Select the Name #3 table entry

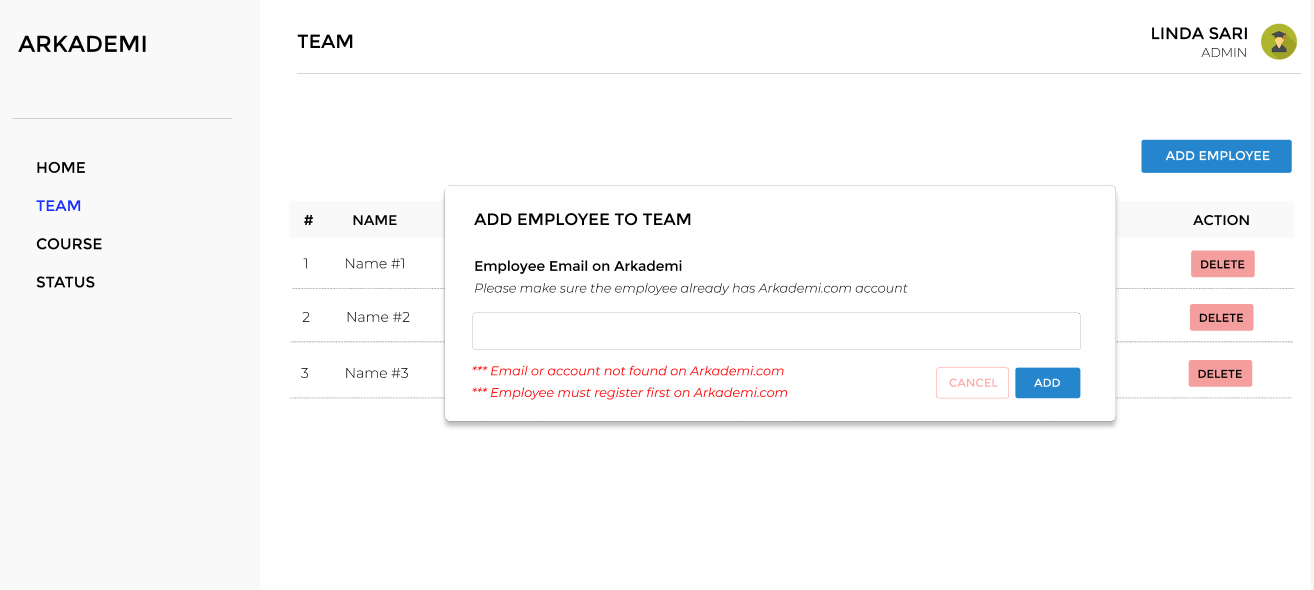(376, 374)
